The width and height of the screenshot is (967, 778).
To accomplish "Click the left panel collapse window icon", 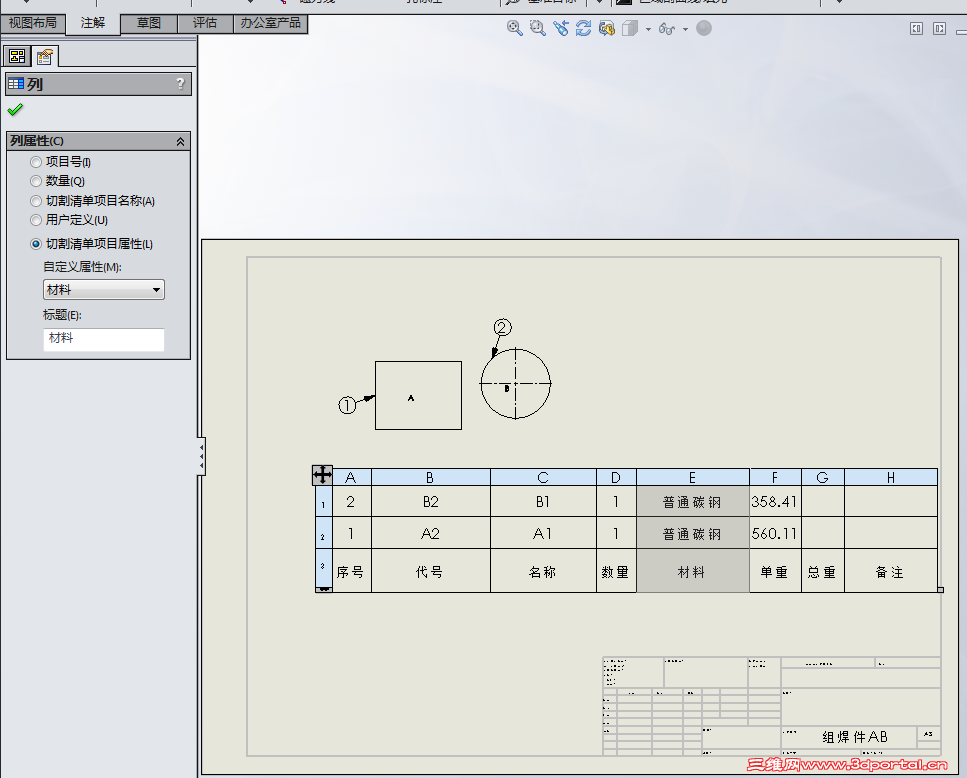I will click(x=916, y=28).
